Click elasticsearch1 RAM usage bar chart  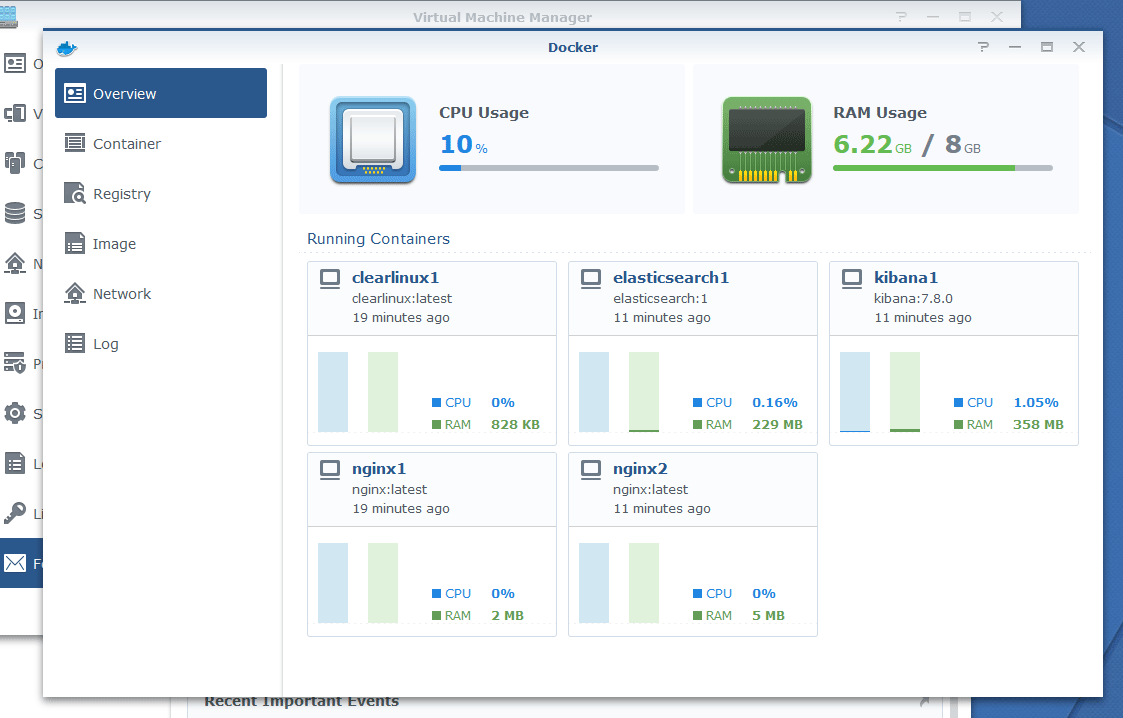[x=644, y=392]
